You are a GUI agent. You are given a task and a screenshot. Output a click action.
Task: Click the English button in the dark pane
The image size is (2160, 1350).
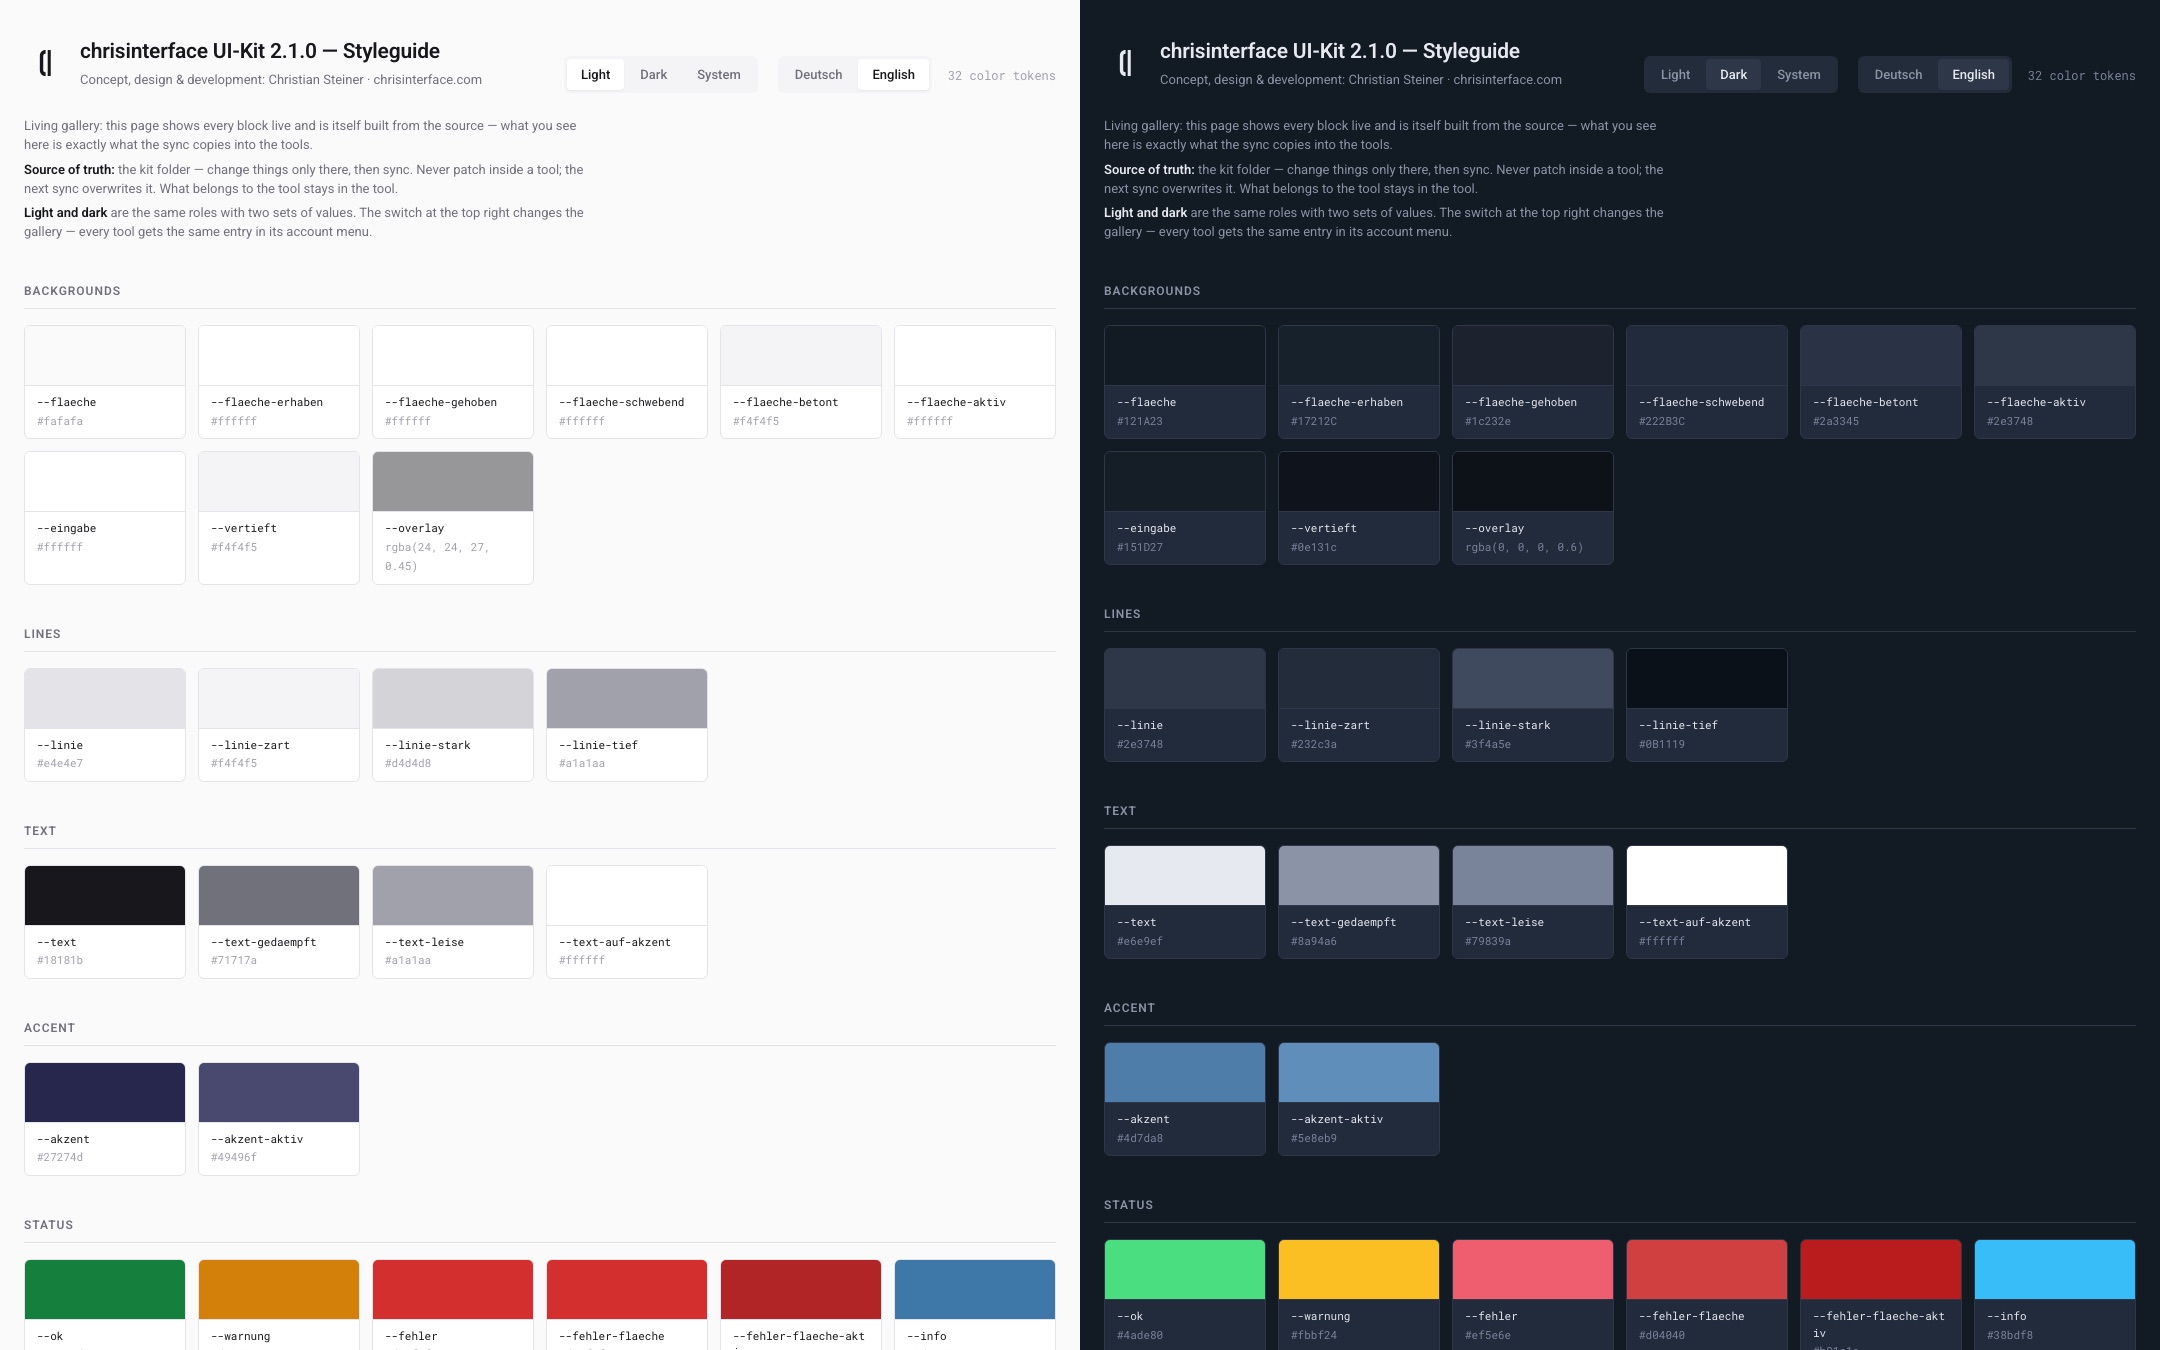[1973, 75]
